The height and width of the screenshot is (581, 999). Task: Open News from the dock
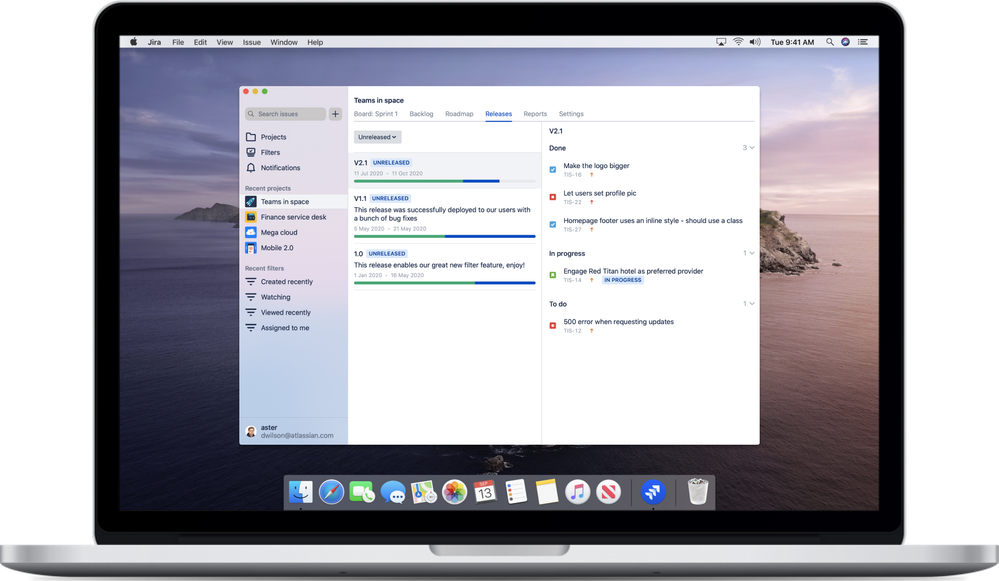(608, 492)
